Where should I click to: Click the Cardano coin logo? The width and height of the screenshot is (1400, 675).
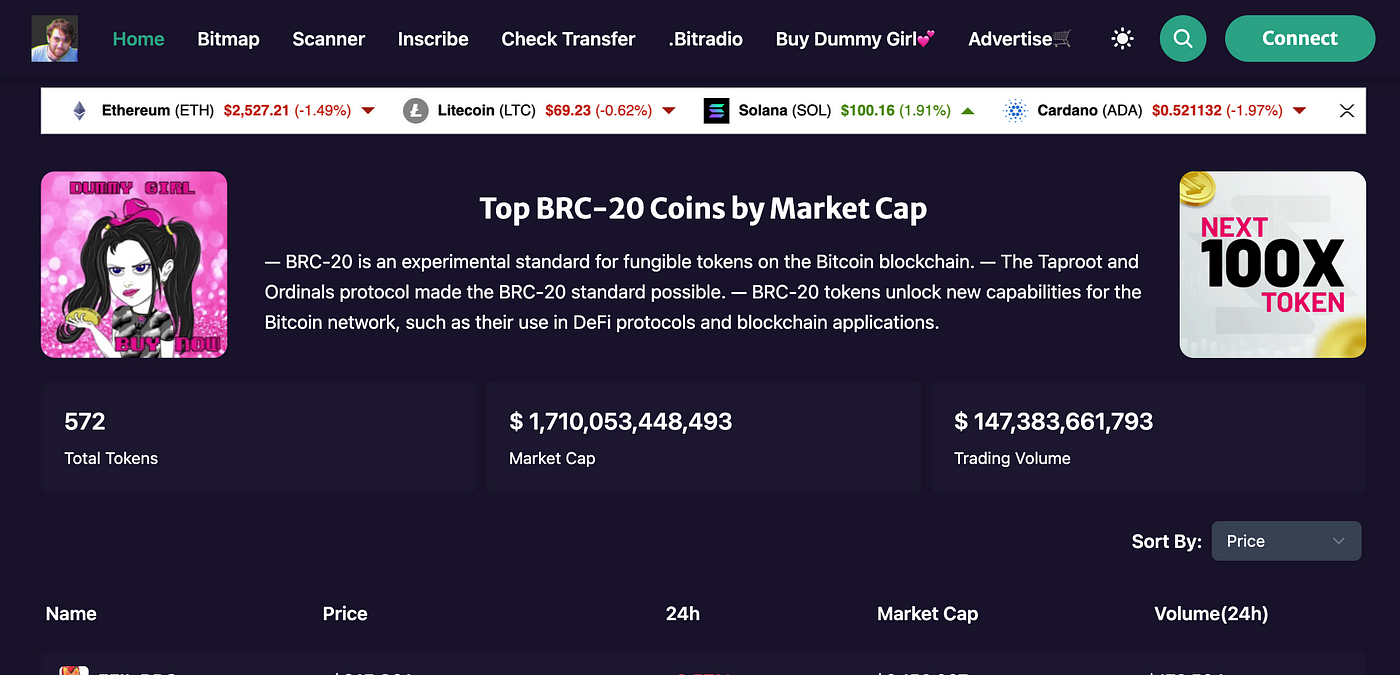1015,111
